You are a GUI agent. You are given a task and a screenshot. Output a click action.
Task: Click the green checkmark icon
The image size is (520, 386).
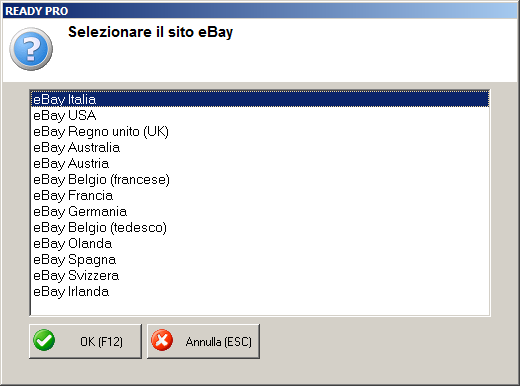44,340
